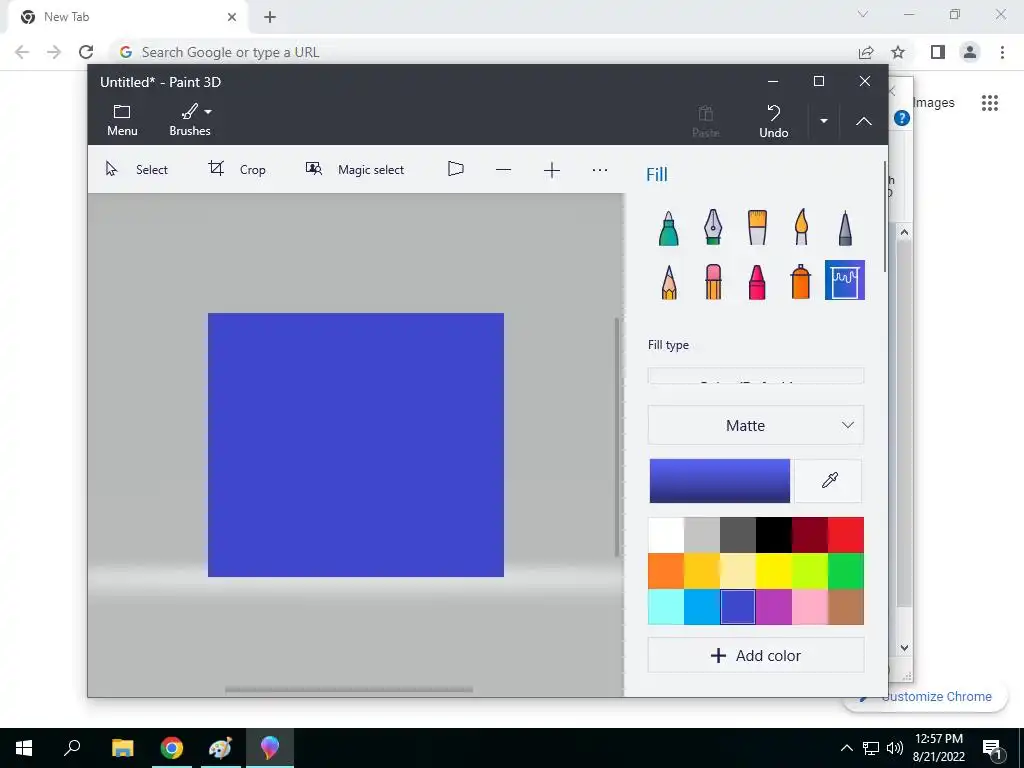
Task: Start Magic select
Action: (355, 169)
